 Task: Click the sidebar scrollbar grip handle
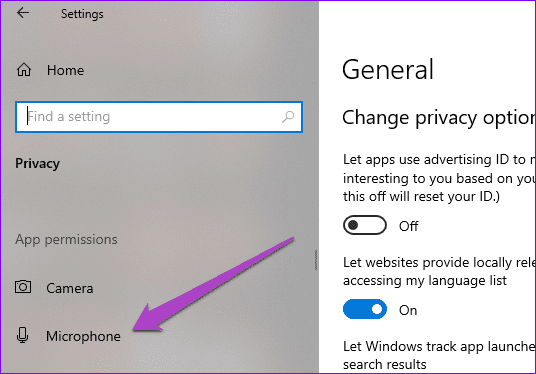click(x=316, y=260)
